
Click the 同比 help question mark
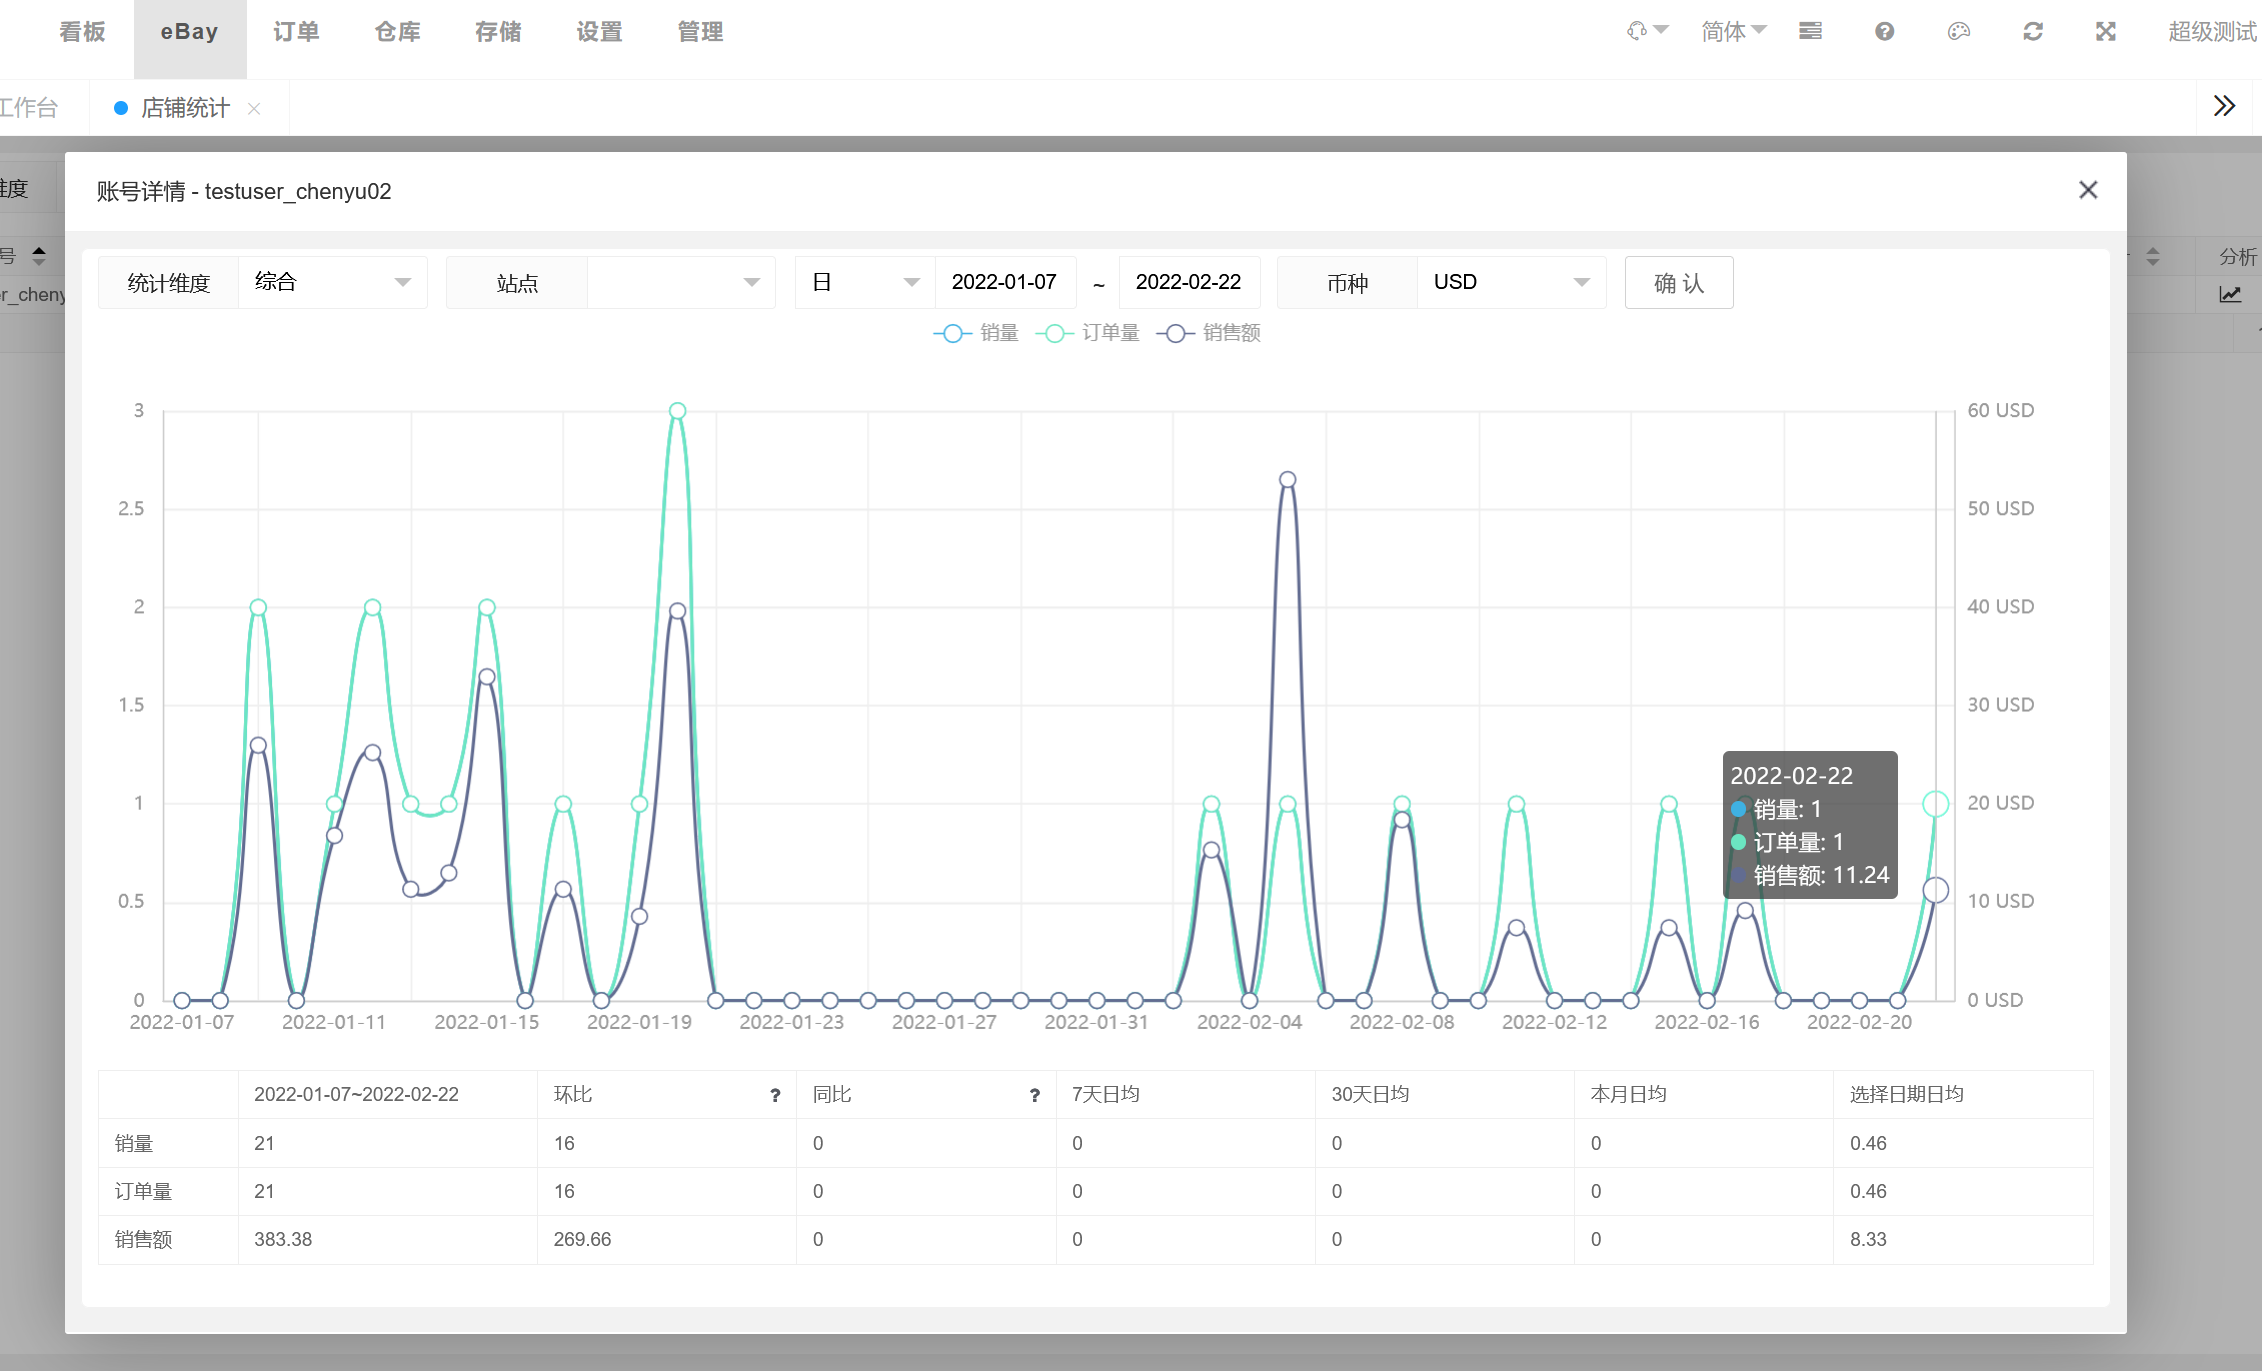pos(1034,1095)
